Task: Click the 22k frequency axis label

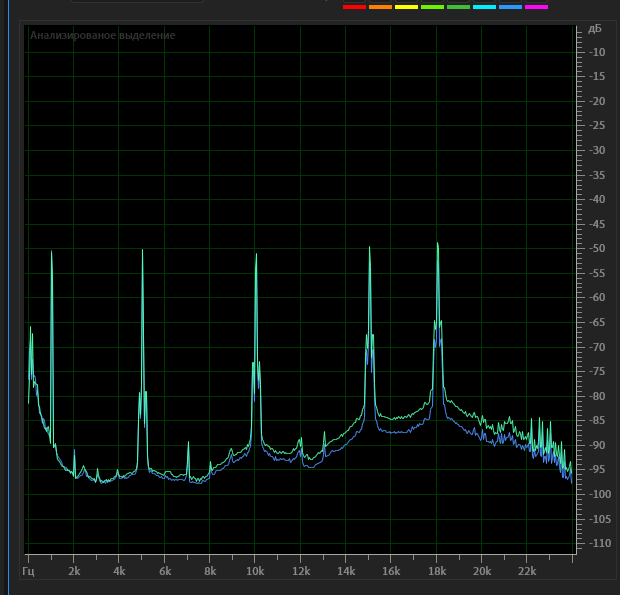Action: (527, 571)
